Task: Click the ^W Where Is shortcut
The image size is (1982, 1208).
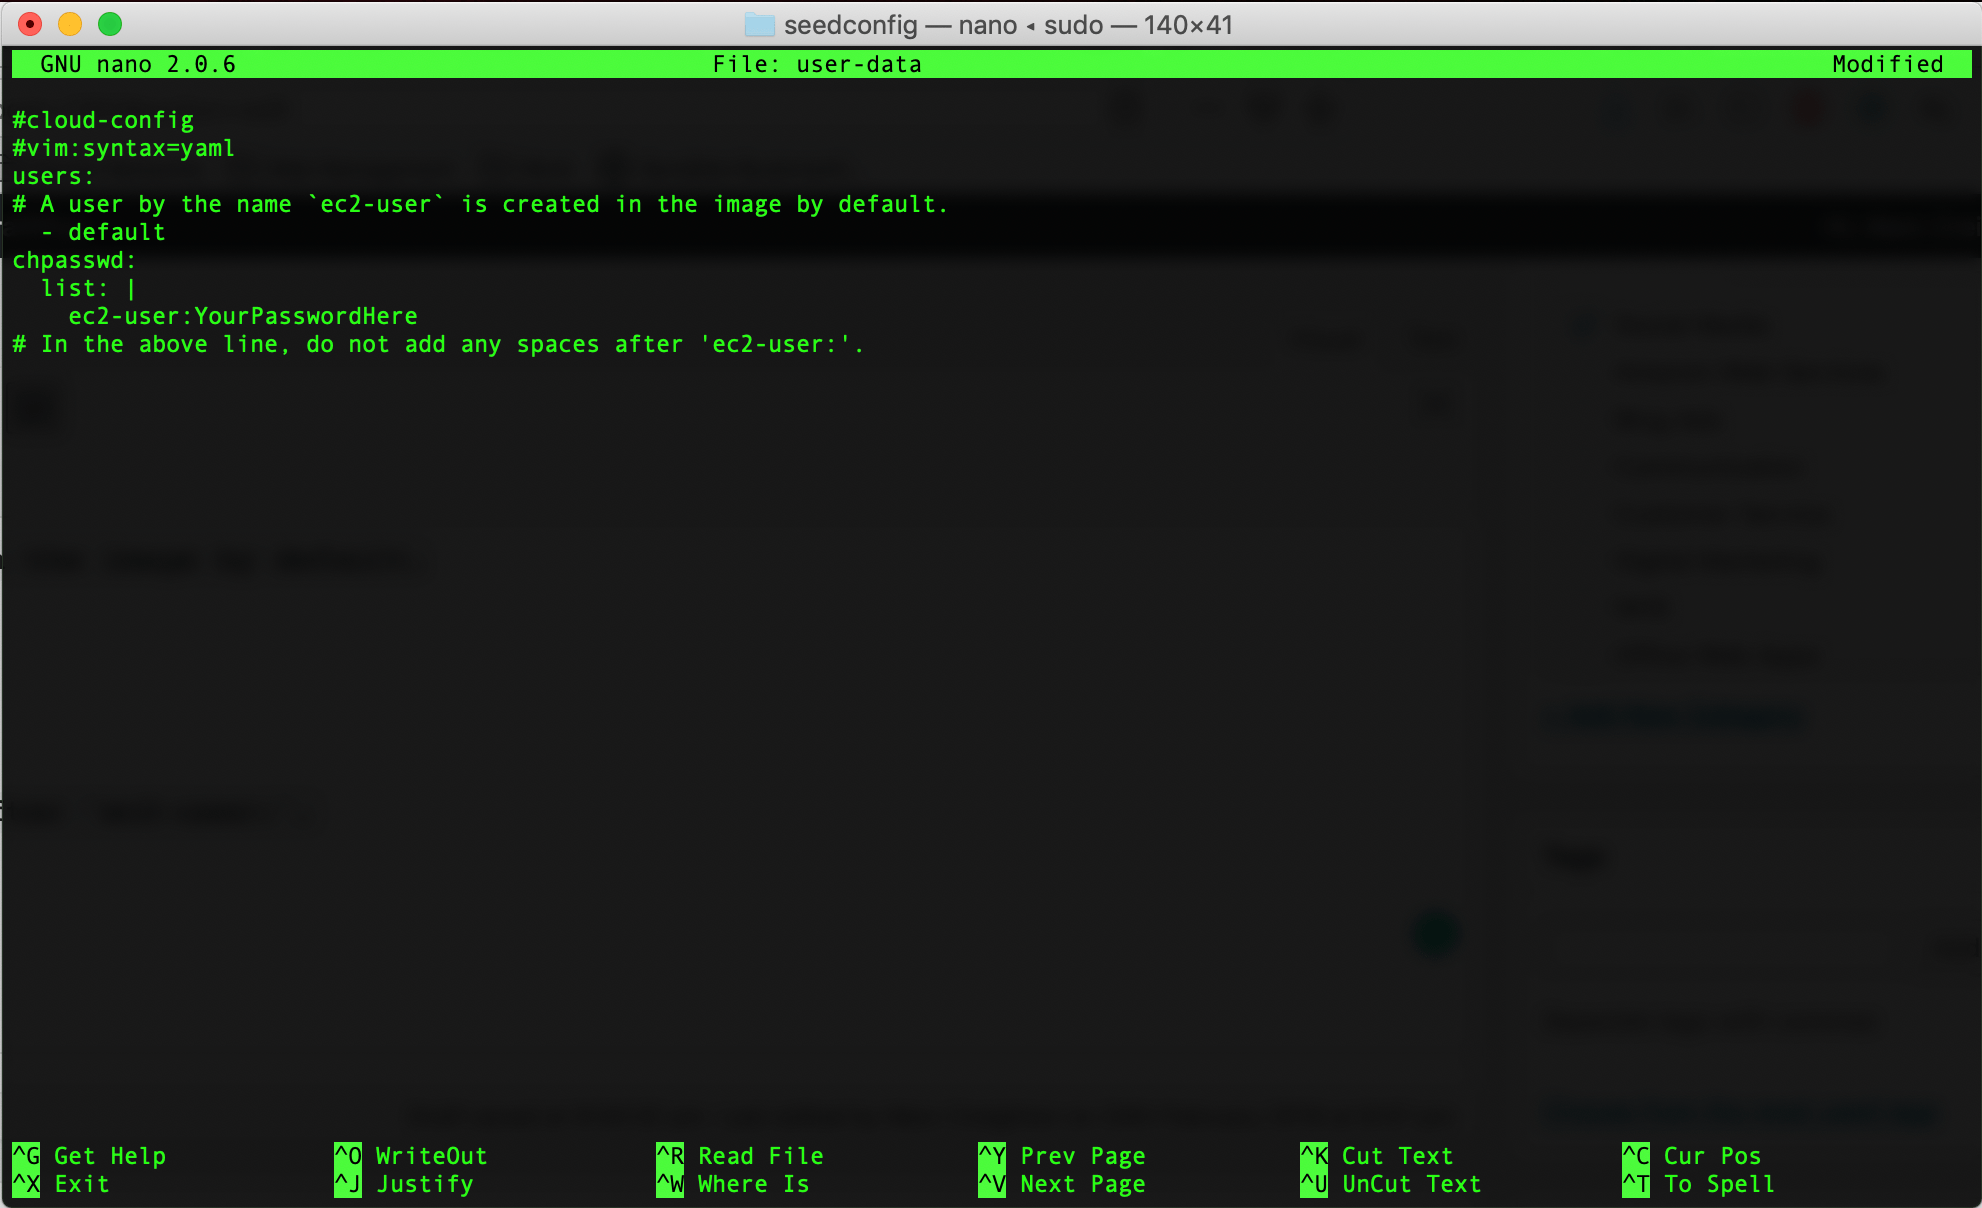Action: point(732,1184)
